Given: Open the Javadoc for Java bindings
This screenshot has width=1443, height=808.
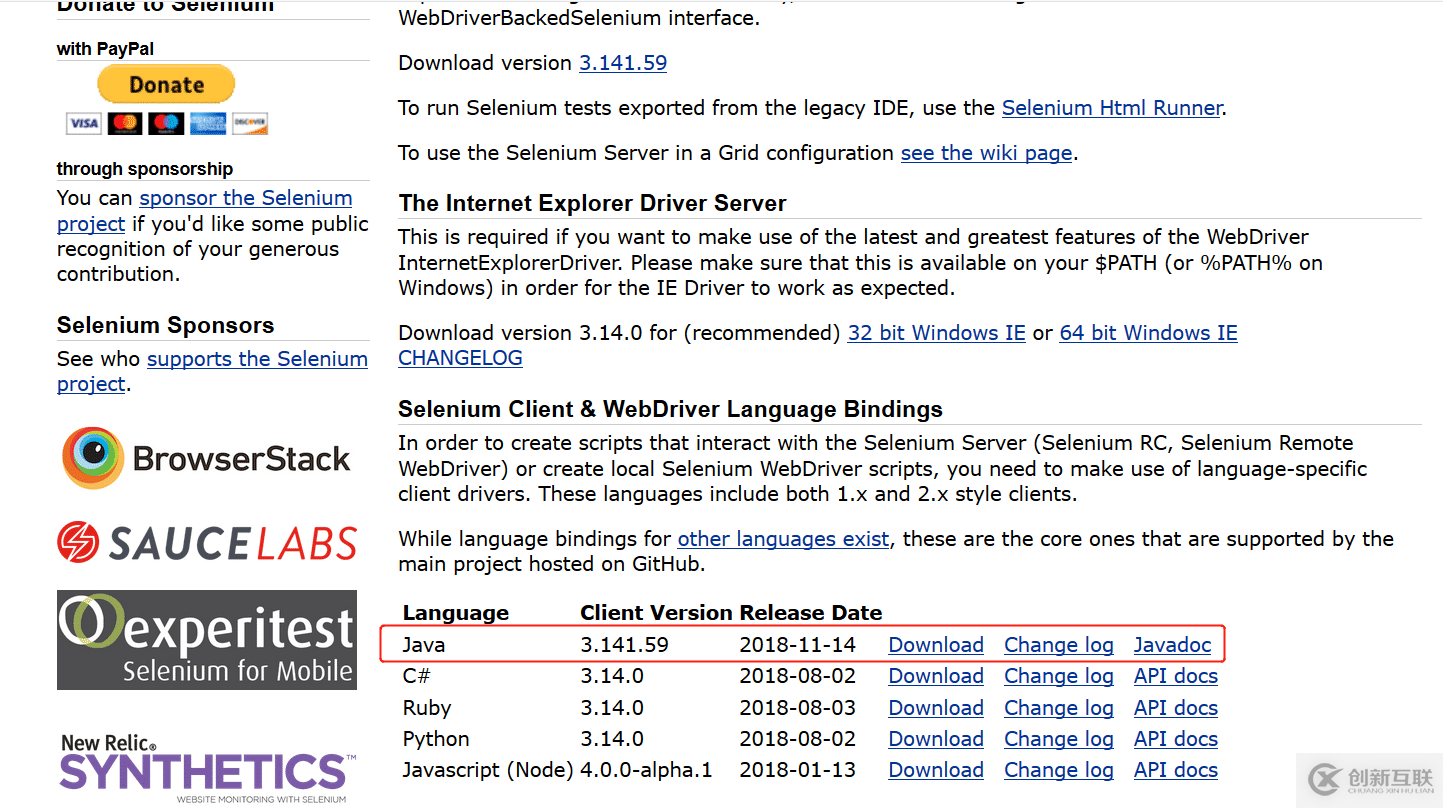Looking at the screenshot, I should click(x=1171, y=645).
